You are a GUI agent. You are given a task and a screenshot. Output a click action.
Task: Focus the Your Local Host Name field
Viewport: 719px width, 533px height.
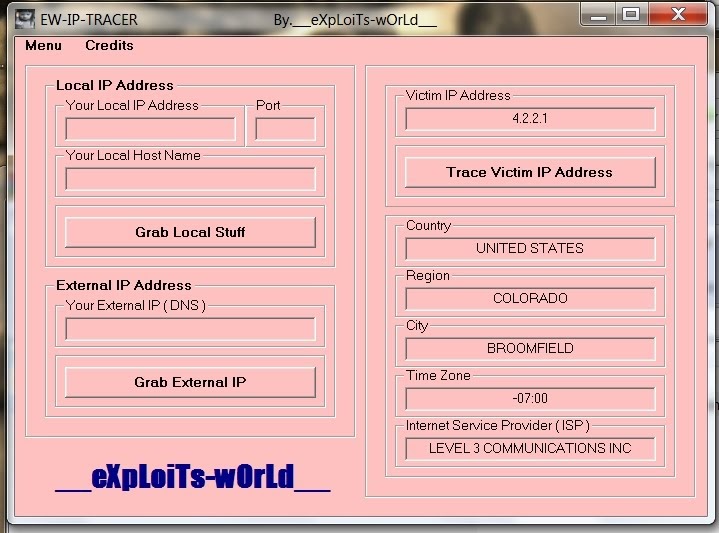(190, 179)
